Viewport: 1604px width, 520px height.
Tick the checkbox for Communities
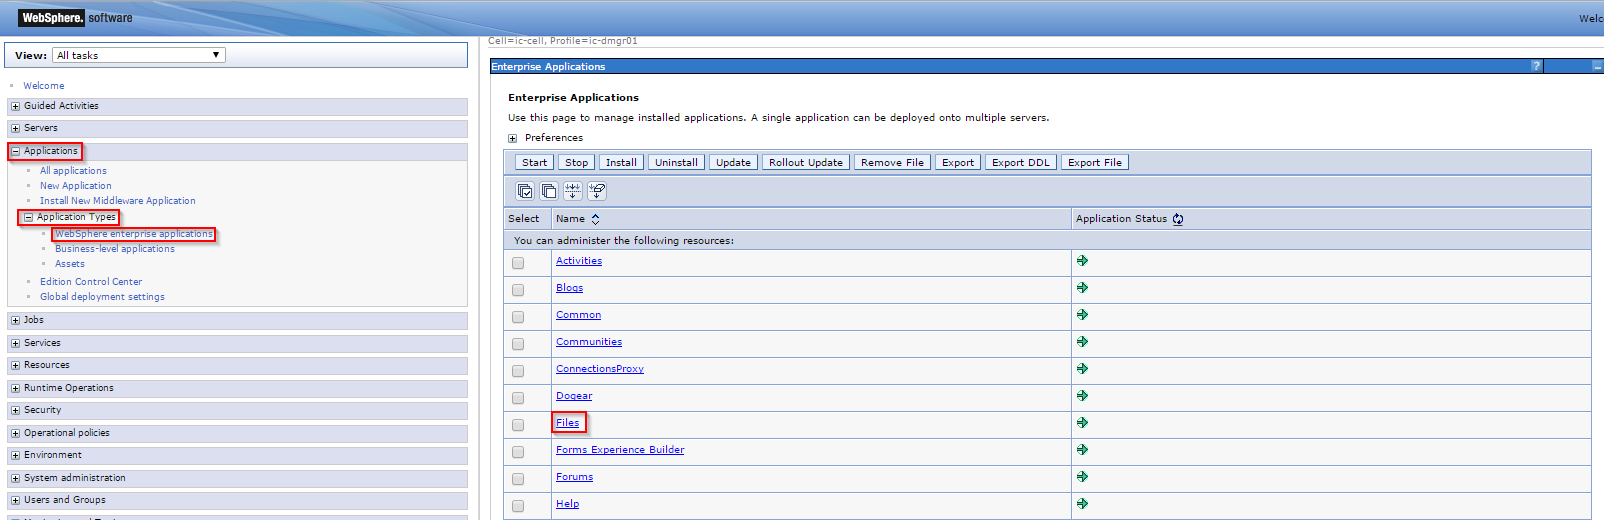pos(518,344)
